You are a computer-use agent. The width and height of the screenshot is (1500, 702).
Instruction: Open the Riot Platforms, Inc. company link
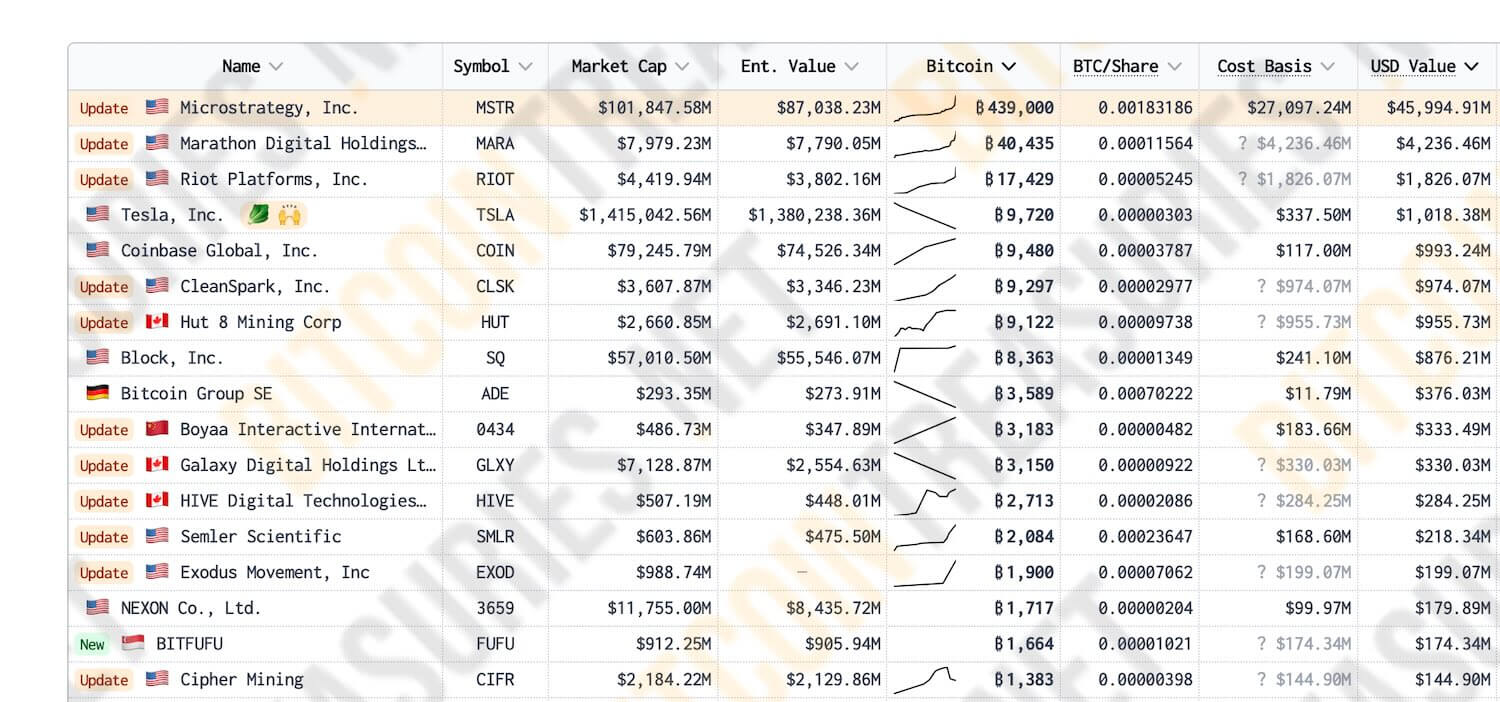point(274,180)
